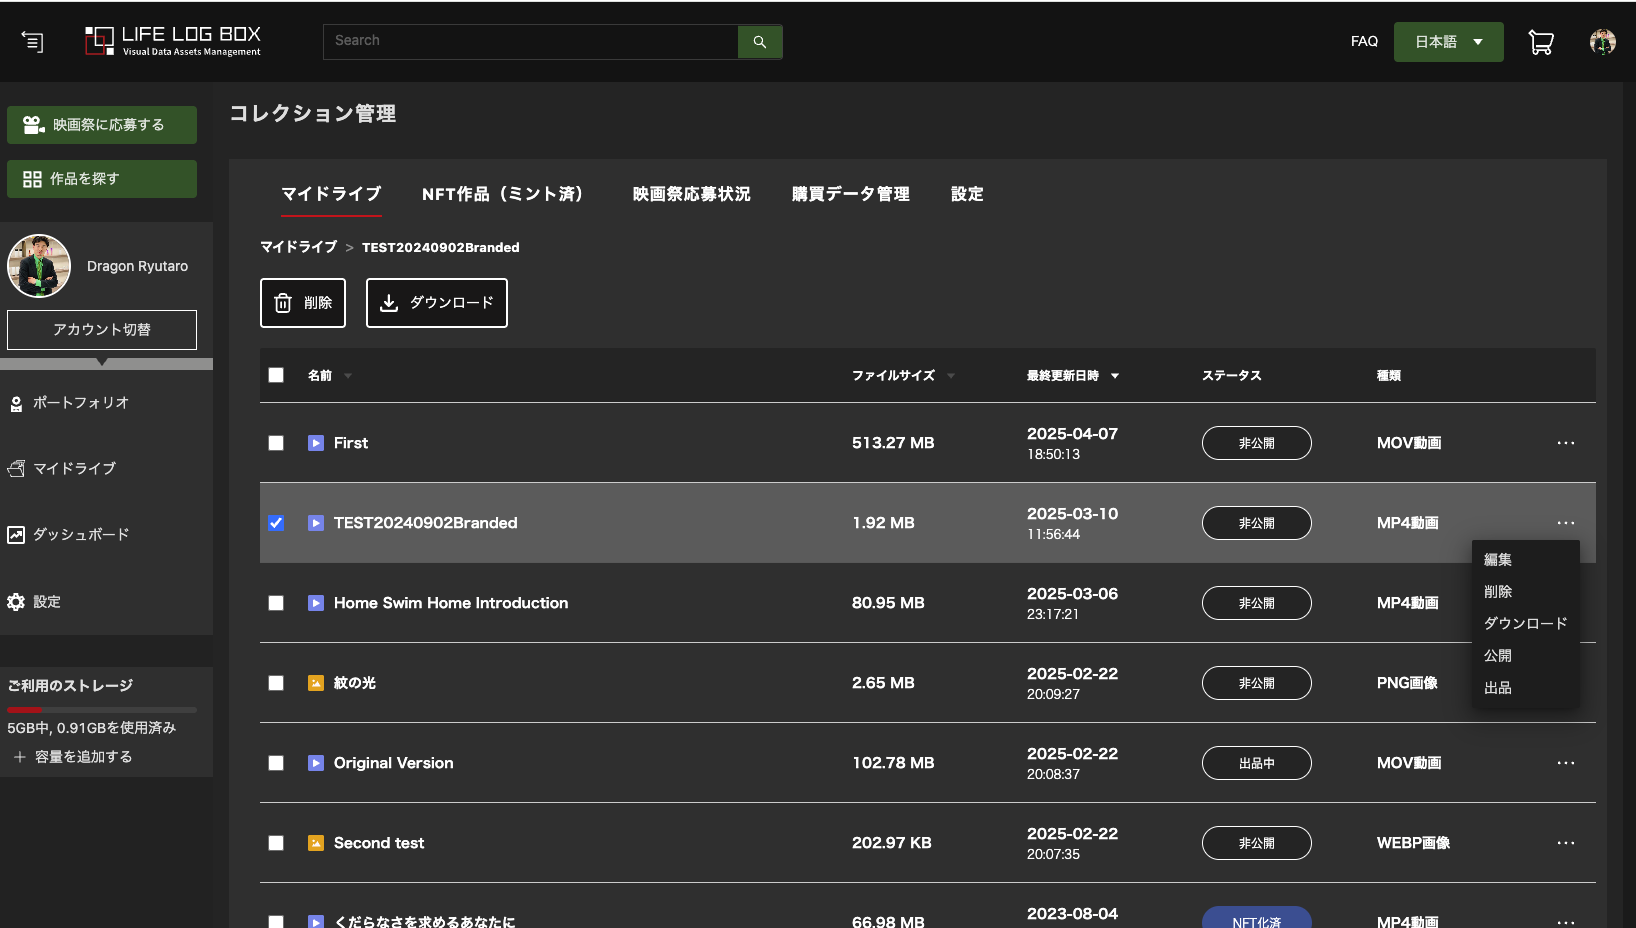This screenshot has width=1636, height=928.
Task: Open the 日本語 language dropdown
Action: click(1447, 42)
